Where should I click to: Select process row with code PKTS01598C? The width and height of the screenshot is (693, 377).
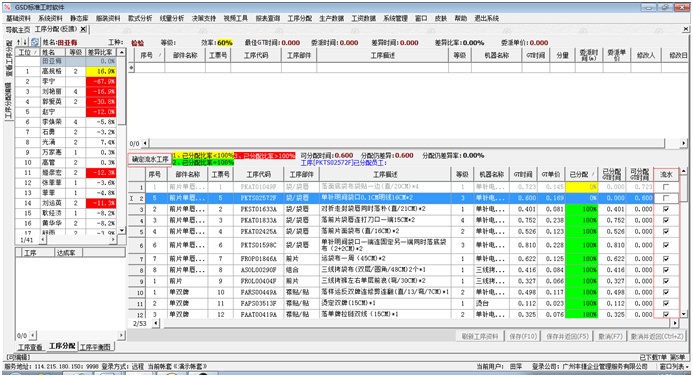pos(391,245)
